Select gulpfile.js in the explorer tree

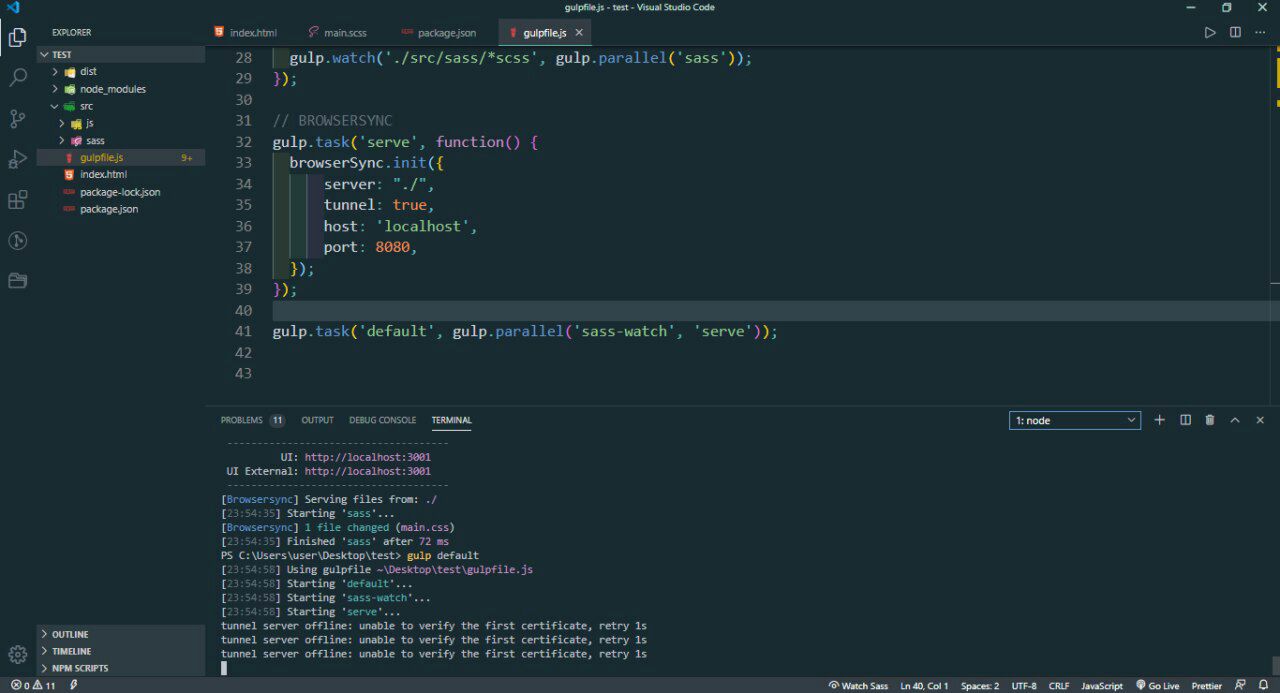(121, 157)
